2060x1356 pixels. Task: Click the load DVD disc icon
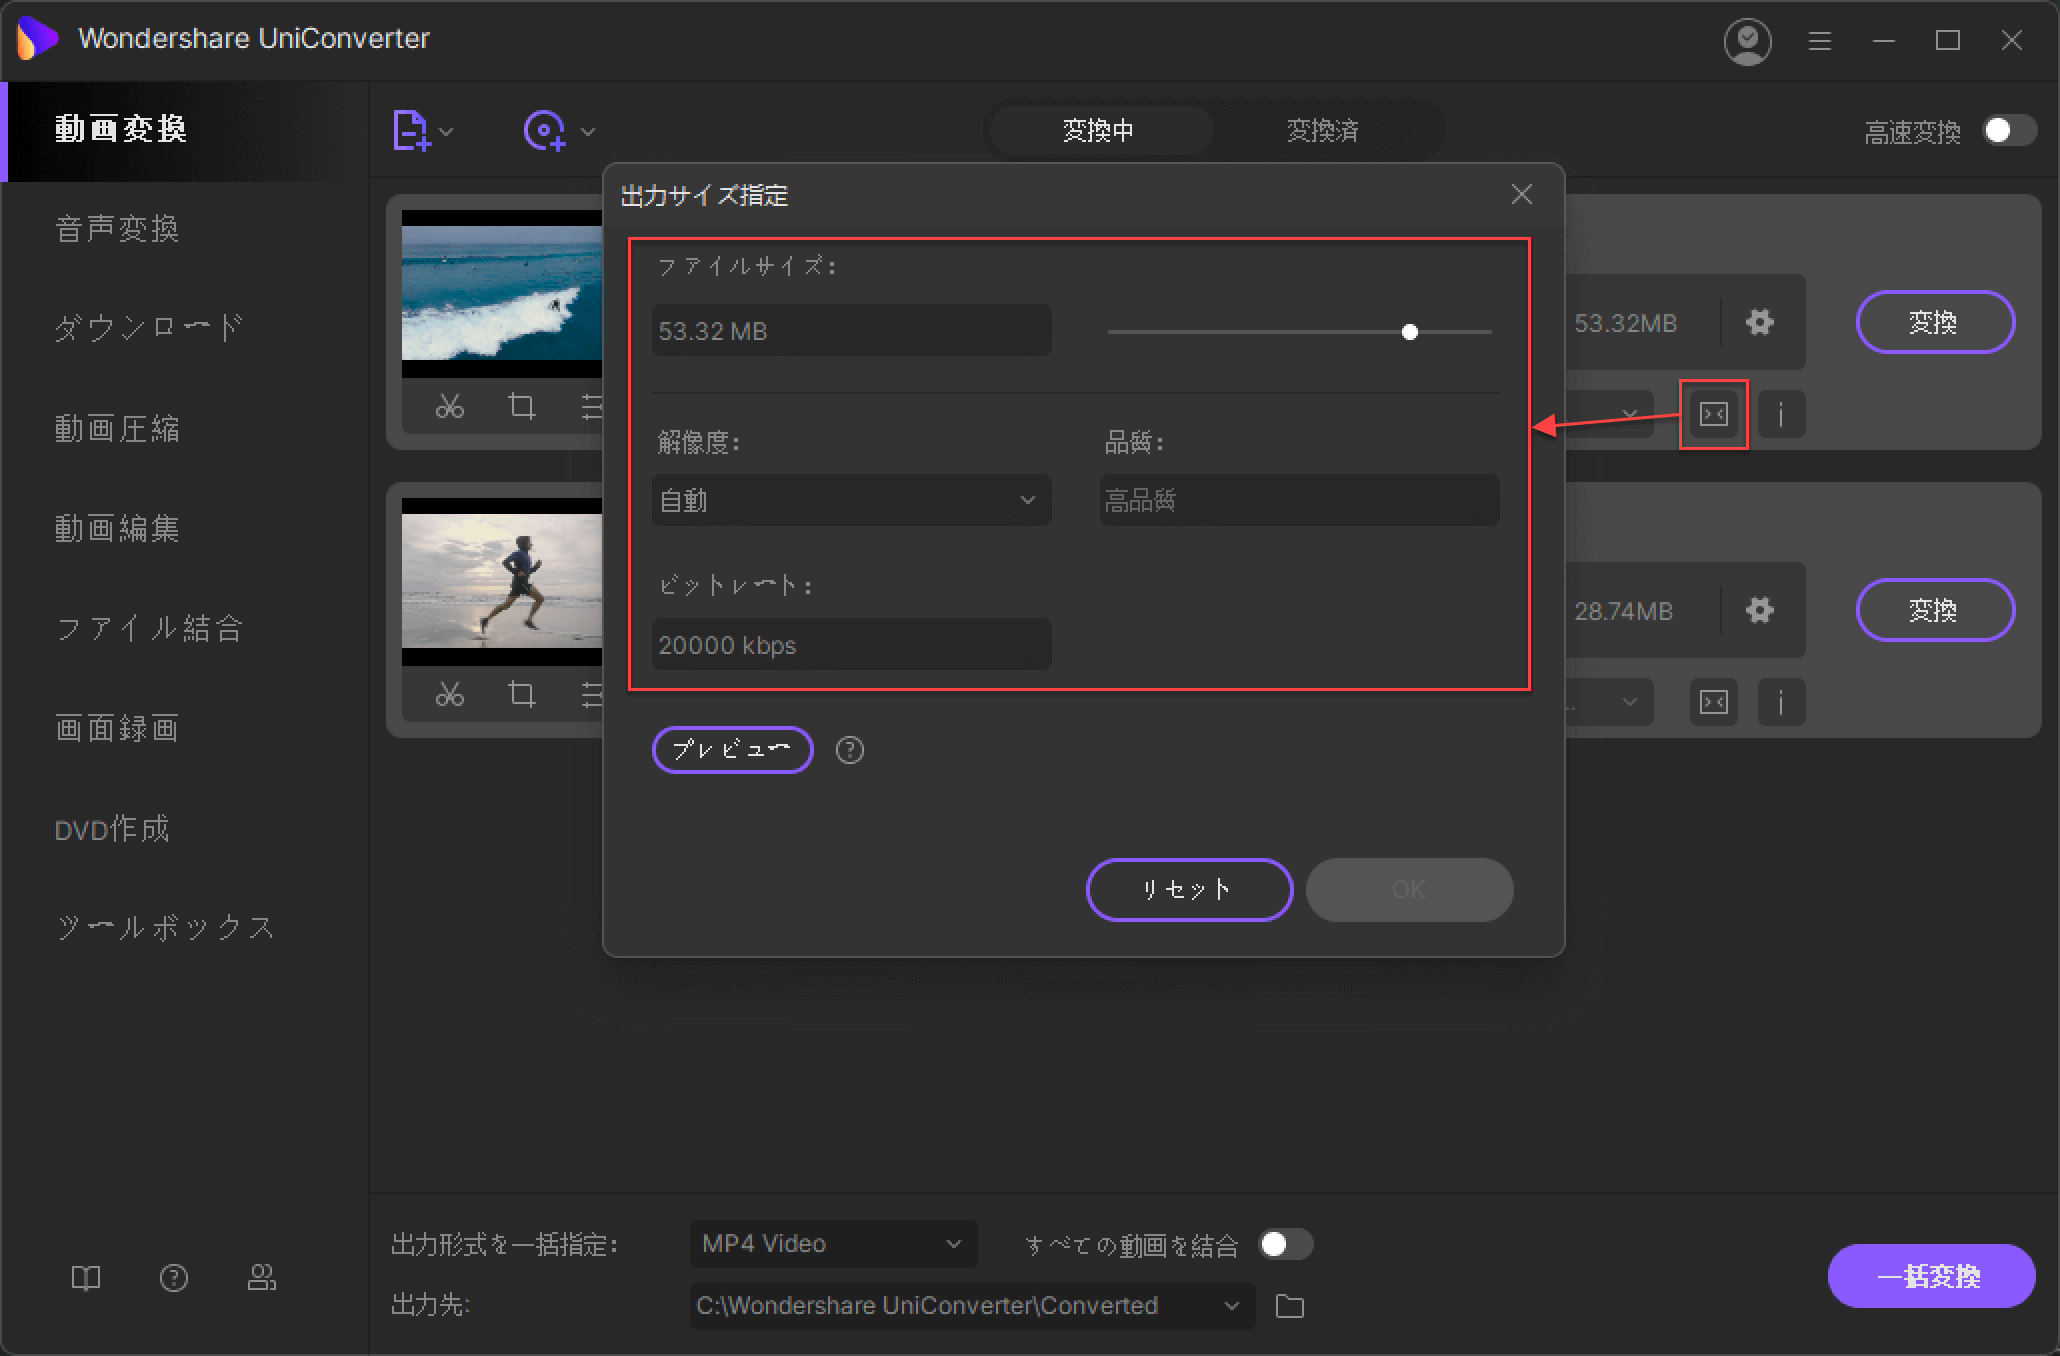click(x=545, y=131)
